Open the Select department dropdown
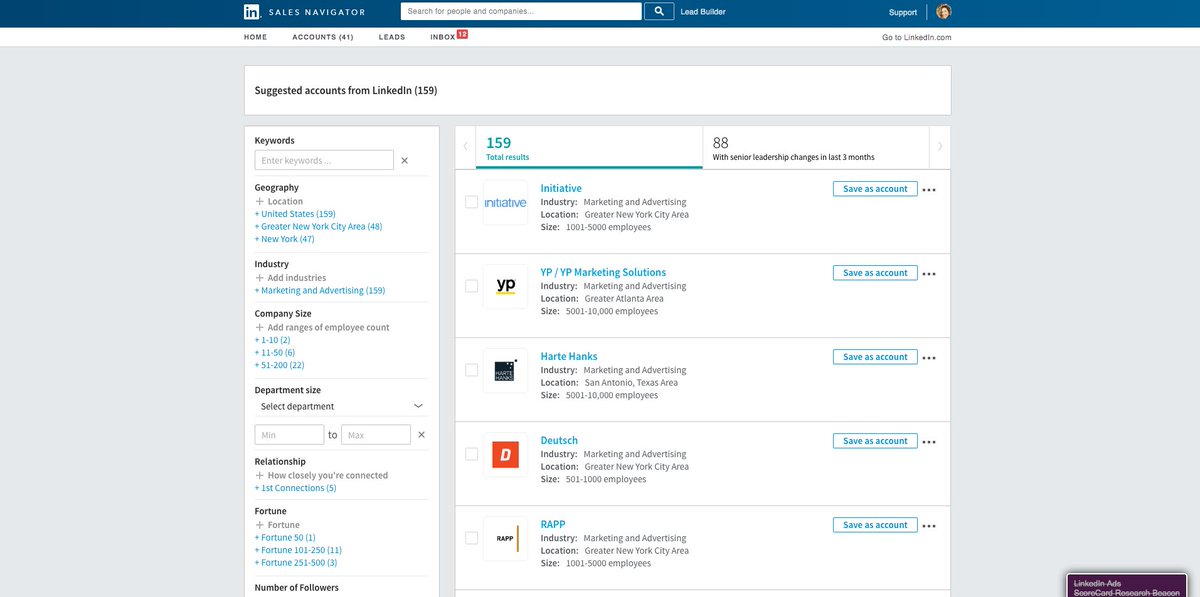 pyautogui.click(x=341, y=406)
